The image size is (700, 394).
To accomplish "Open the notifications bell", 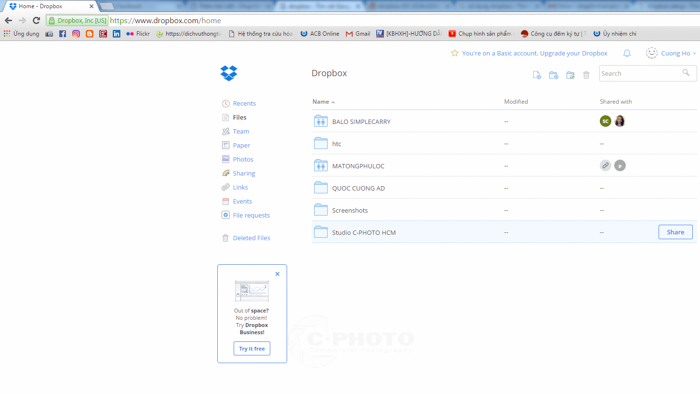I will click(x=627, y=54).
